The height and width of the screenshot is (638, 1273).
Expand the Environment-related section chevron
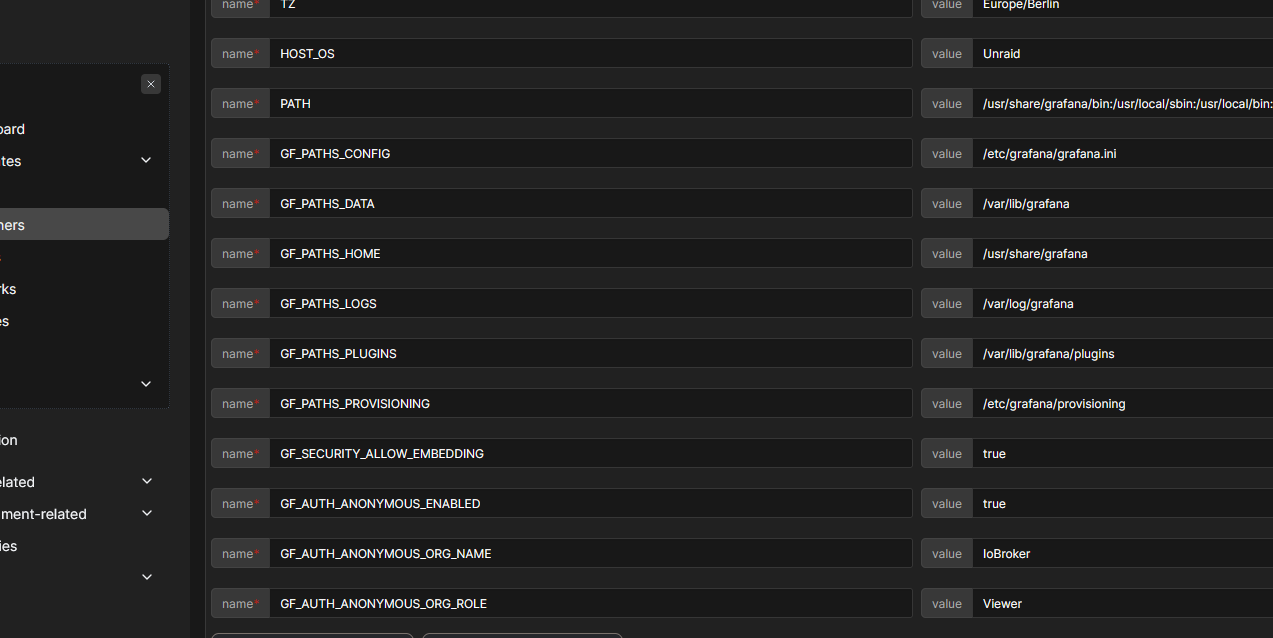147,514
